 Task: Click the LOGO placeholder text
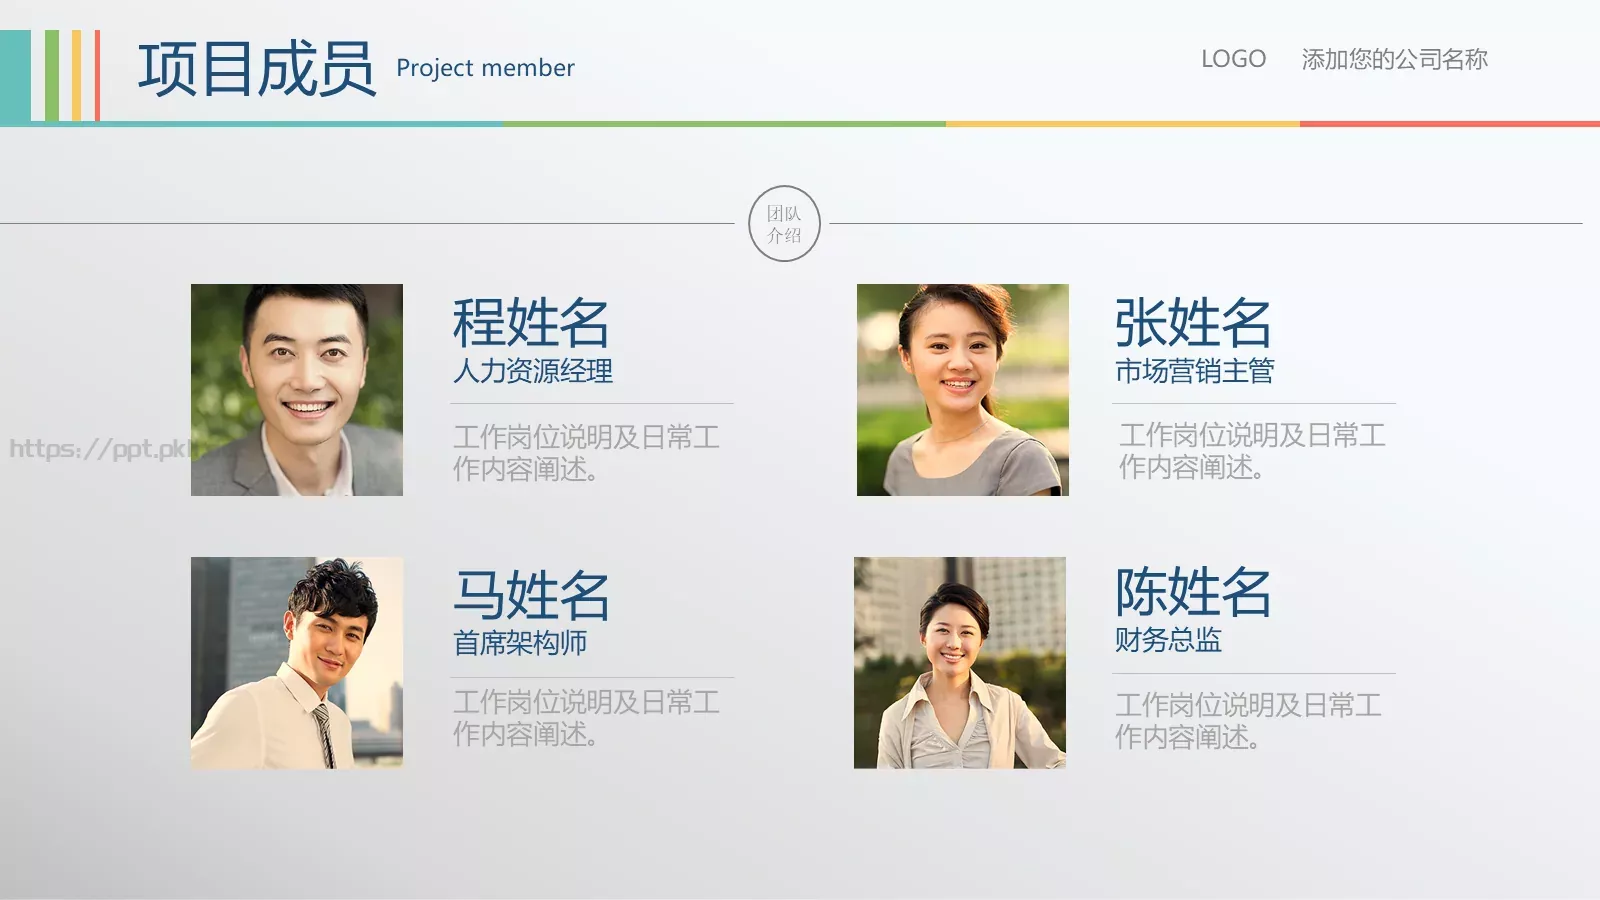(x=1233, y=59)
